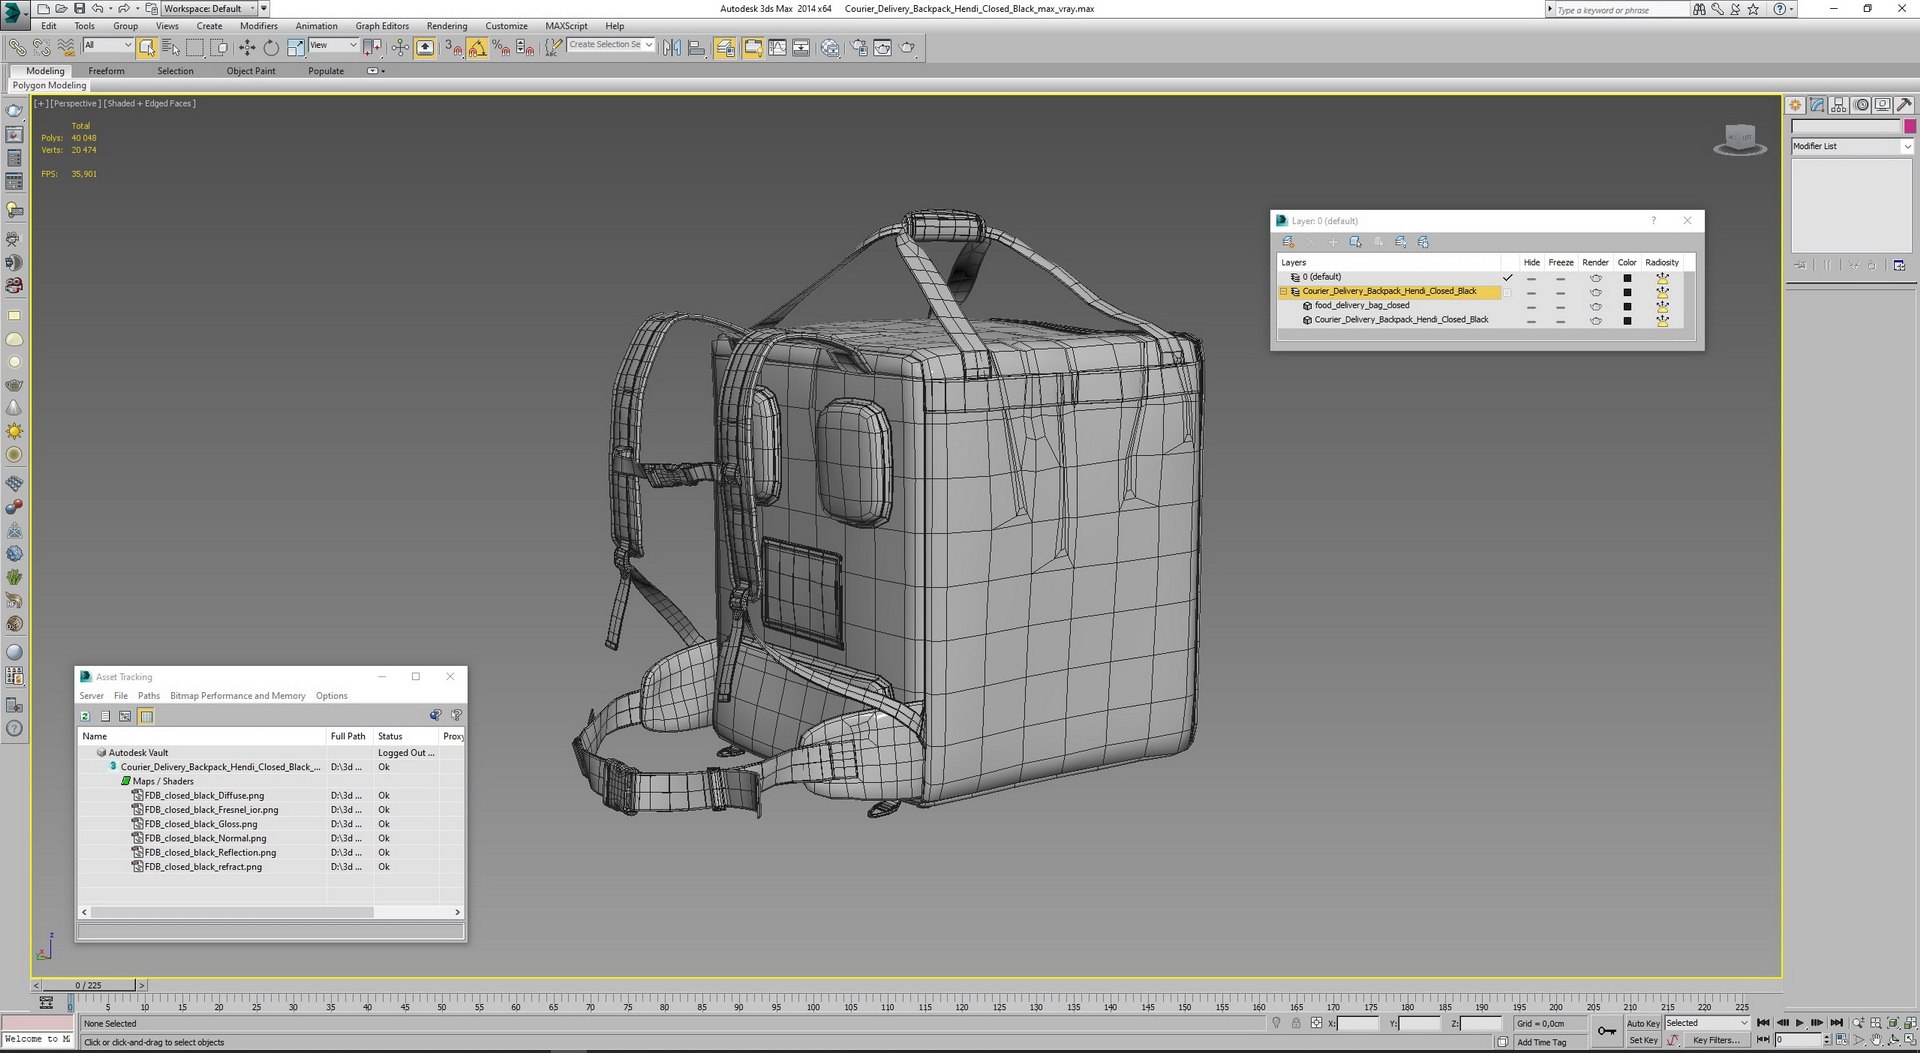Screen dimensions: 1920x1053
Task: Open the Modifier List dropdown
Action: [1851, 146]
